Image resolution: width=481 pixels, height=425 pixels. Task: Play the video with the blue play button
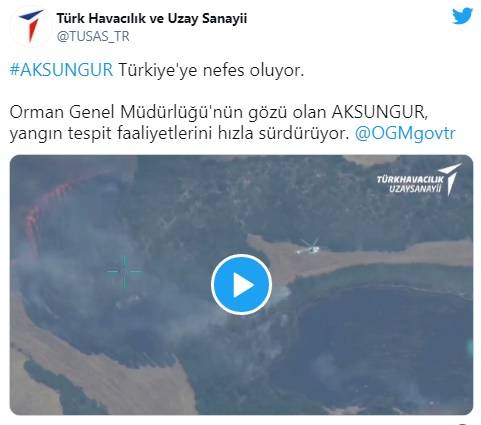tap(241, 285)
